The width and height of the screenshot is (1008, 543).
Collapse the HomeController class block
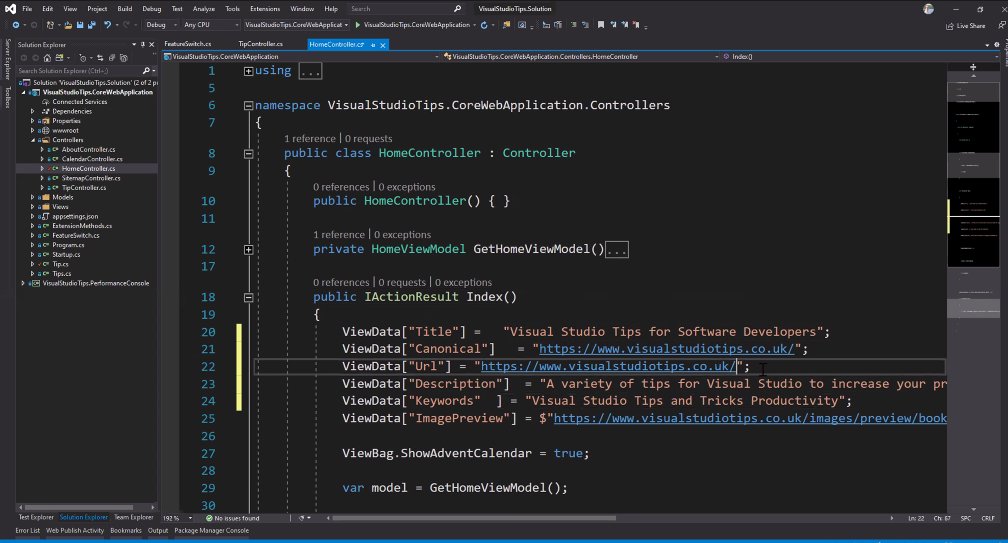click(x=248, y=154)
